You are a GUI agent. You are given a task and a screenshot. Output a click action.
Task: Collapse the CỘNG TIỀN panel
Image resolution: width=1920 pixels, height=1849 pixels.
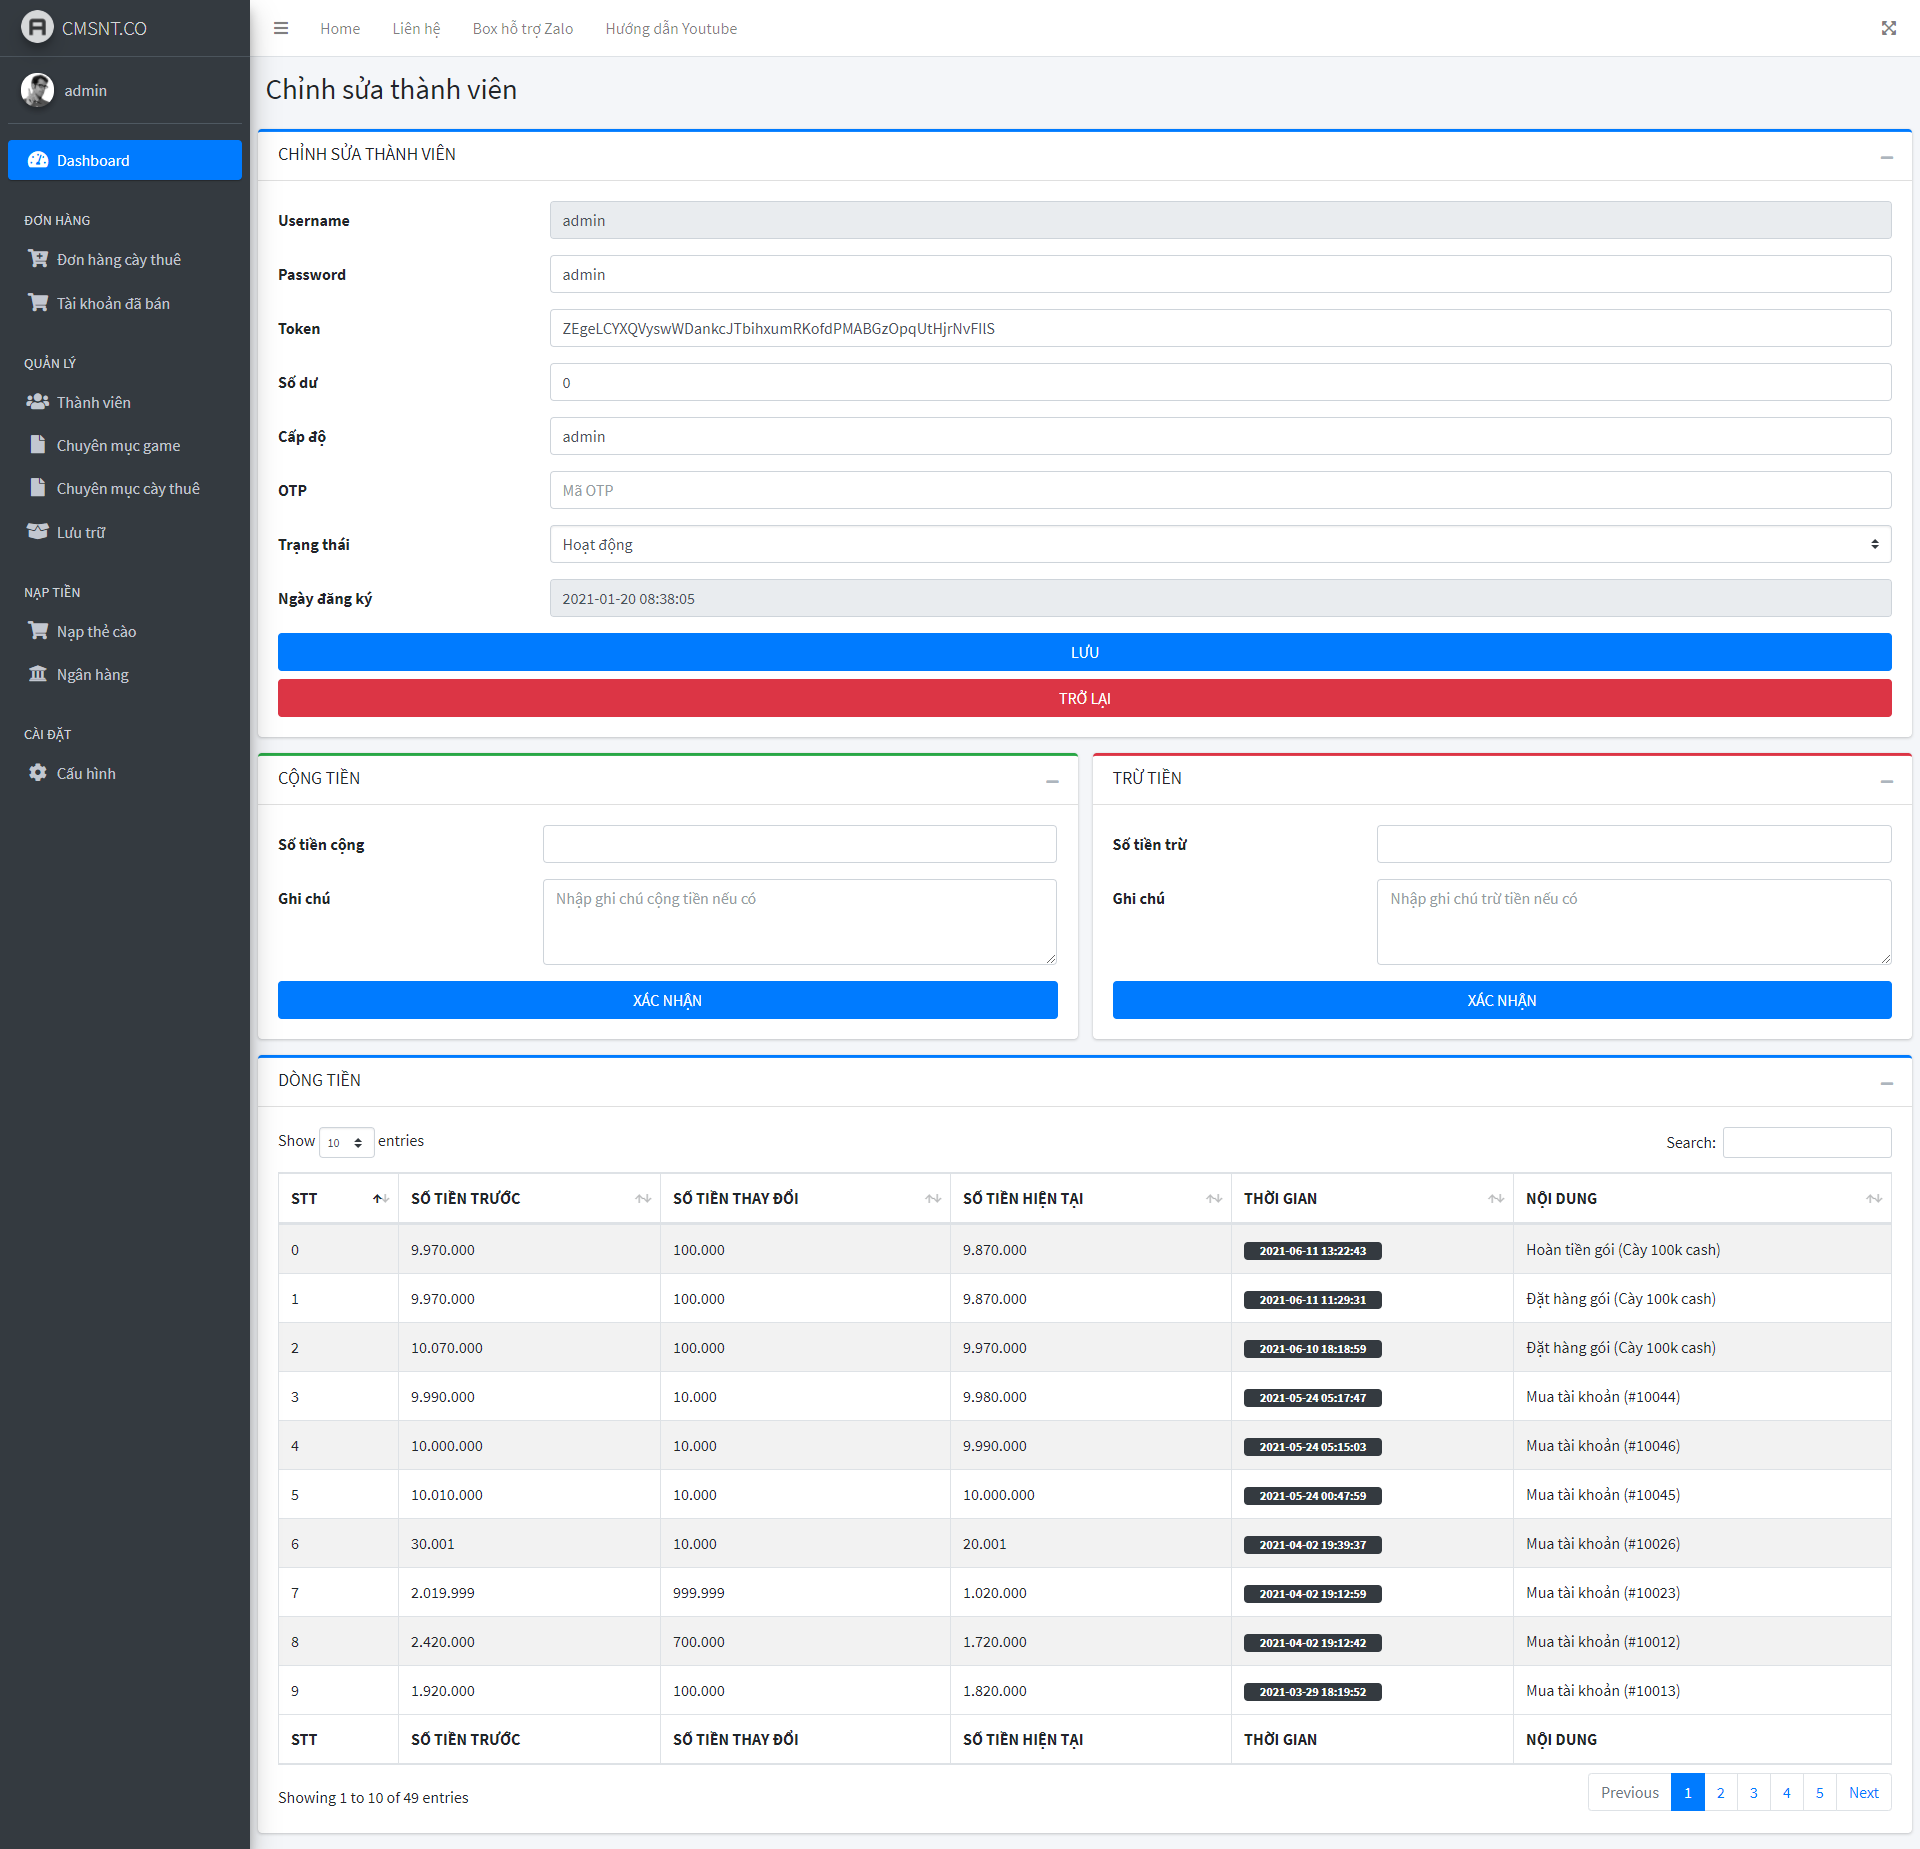[x=1052, y=780]
